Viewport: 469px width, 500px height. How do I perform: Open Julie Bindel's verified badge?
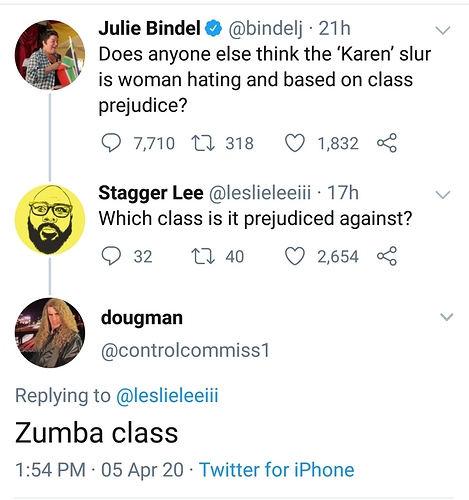coord(213,28)
